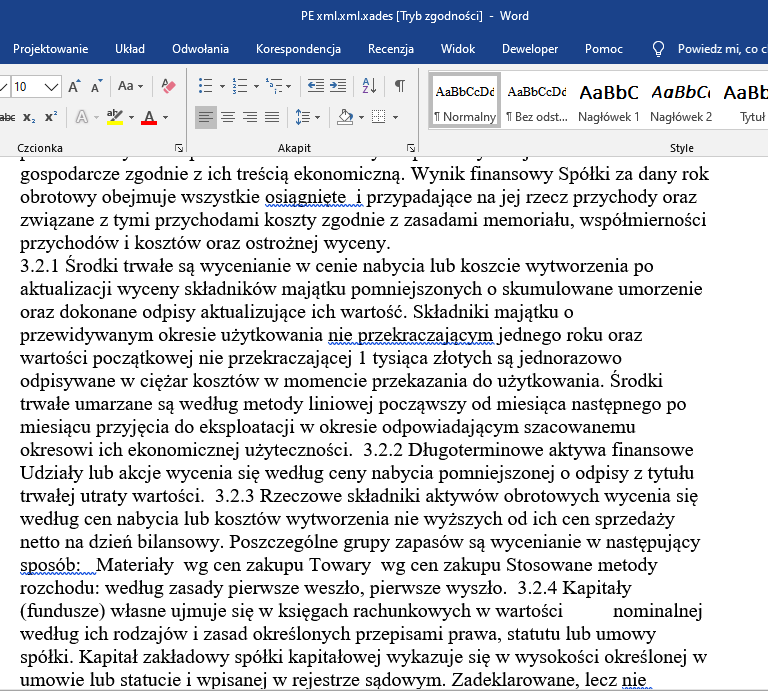
Task: Click the text '3.2.4 Kapitały'
Action: 574,587
